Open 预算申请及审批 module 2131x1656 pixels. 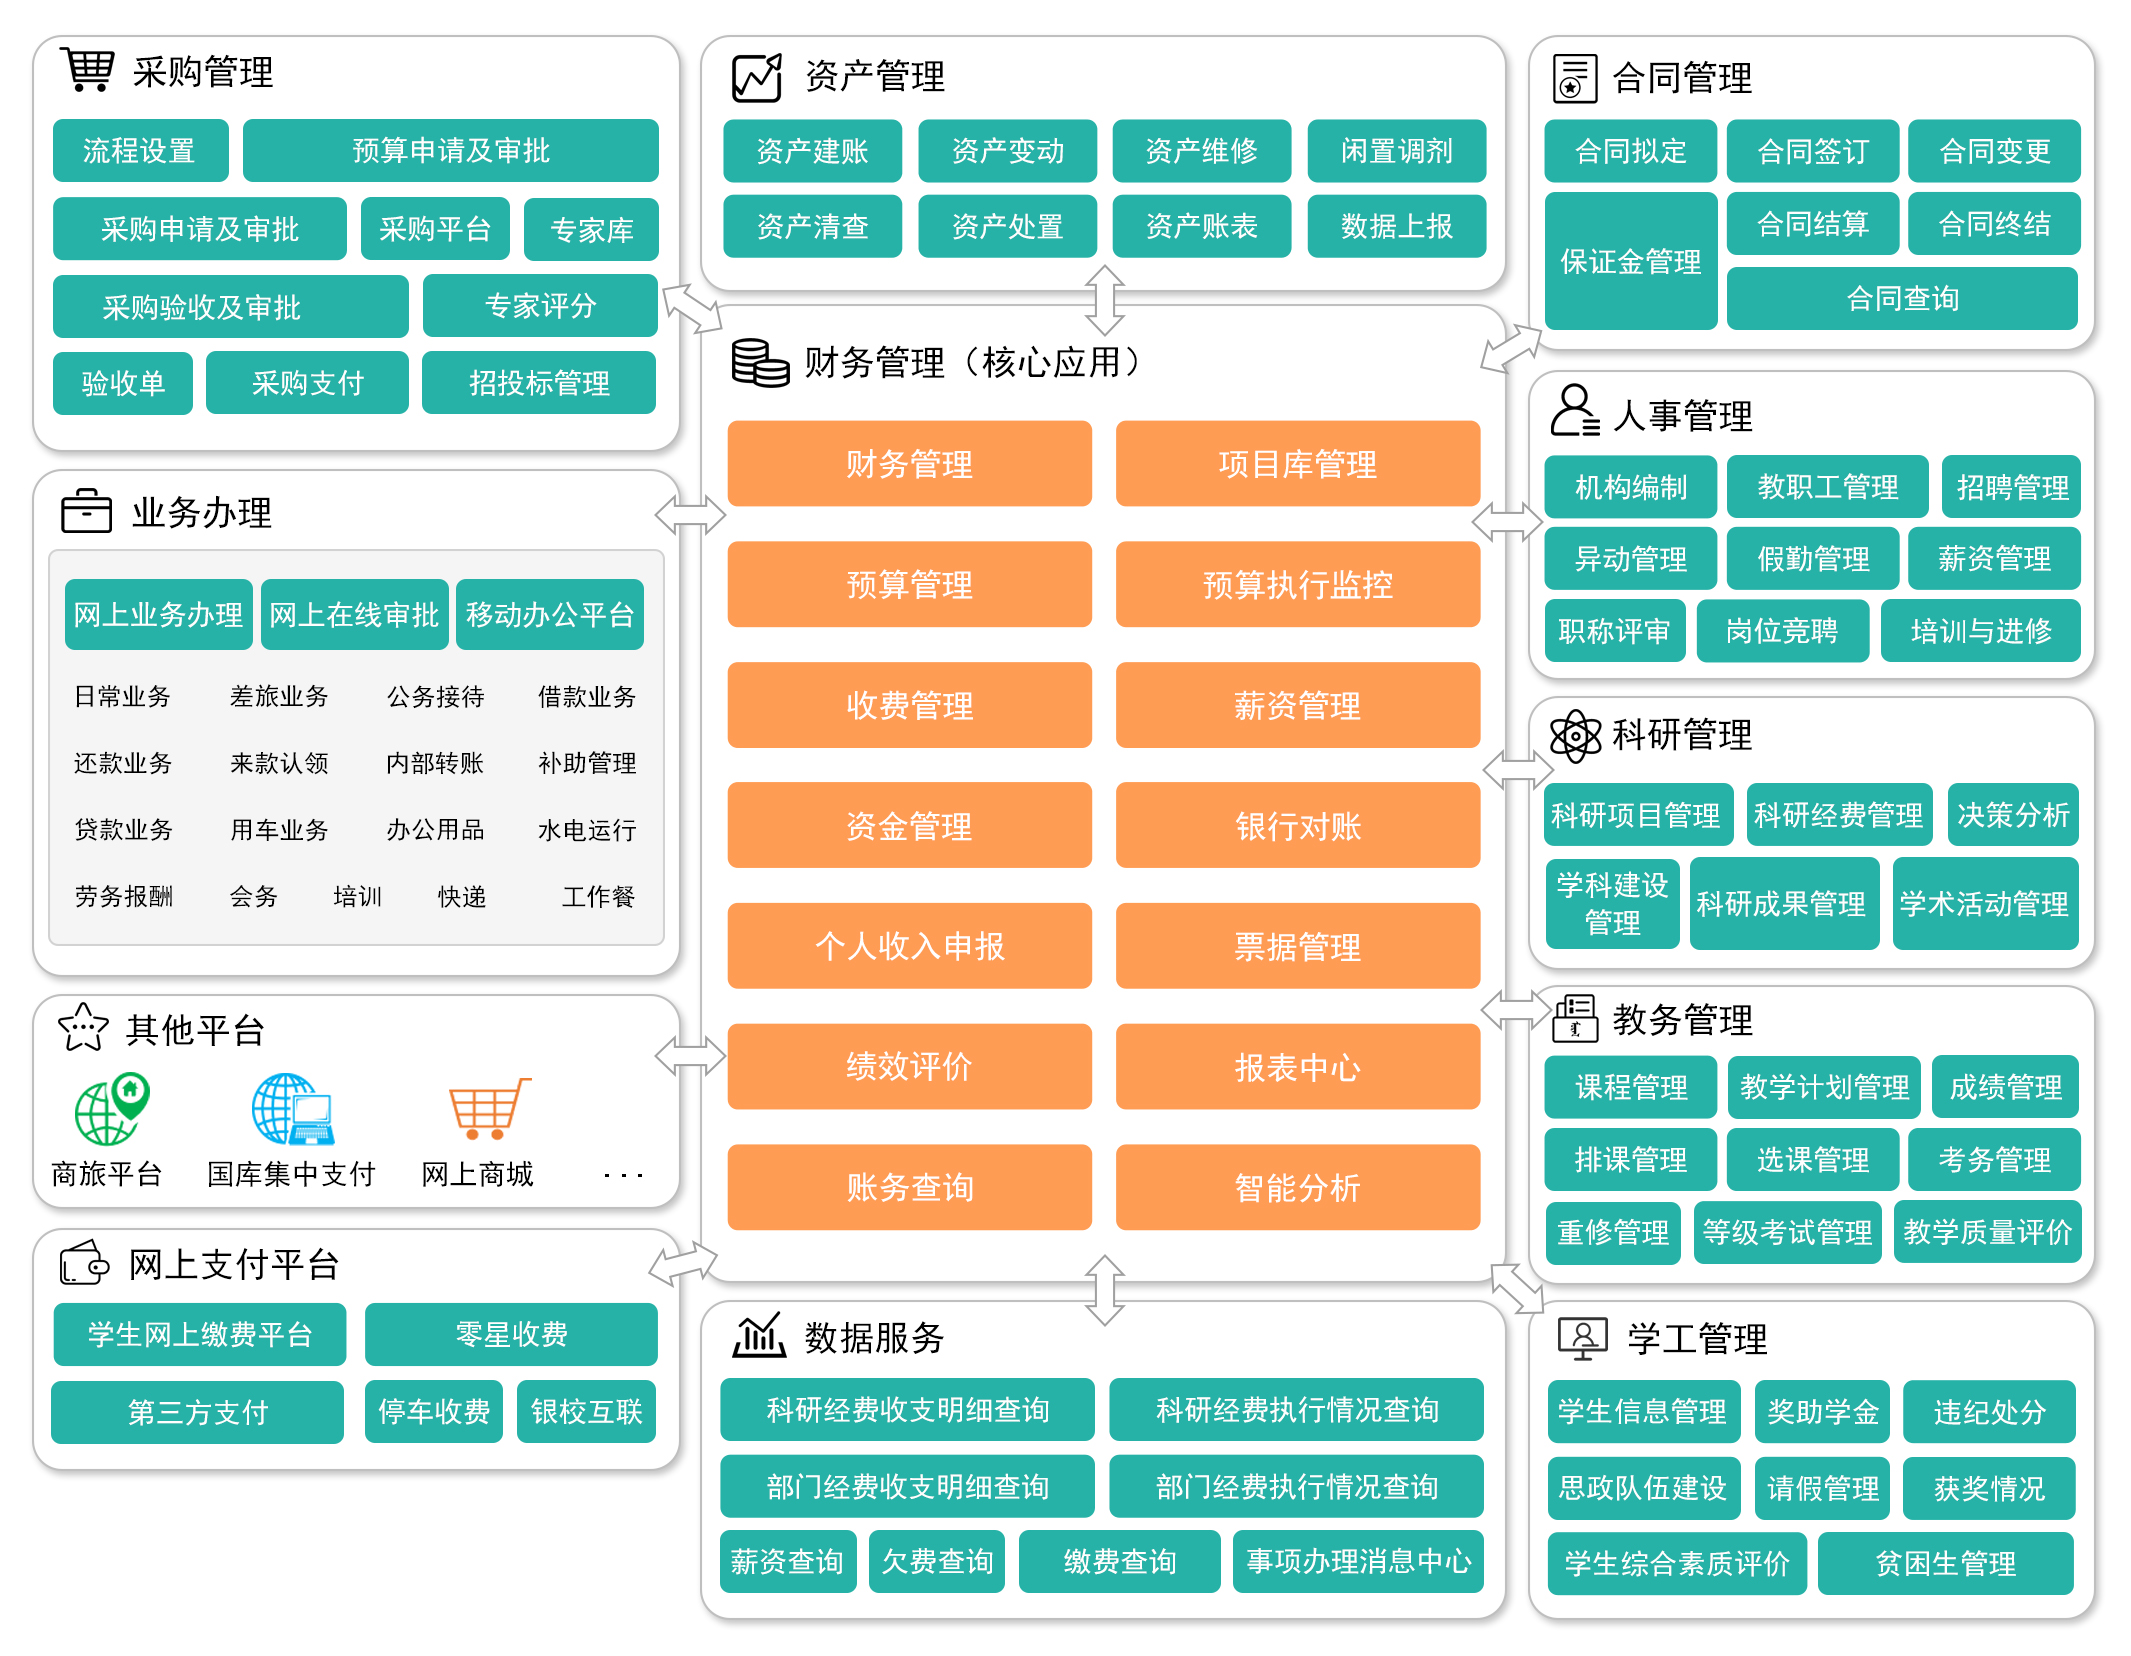point(451,151)
